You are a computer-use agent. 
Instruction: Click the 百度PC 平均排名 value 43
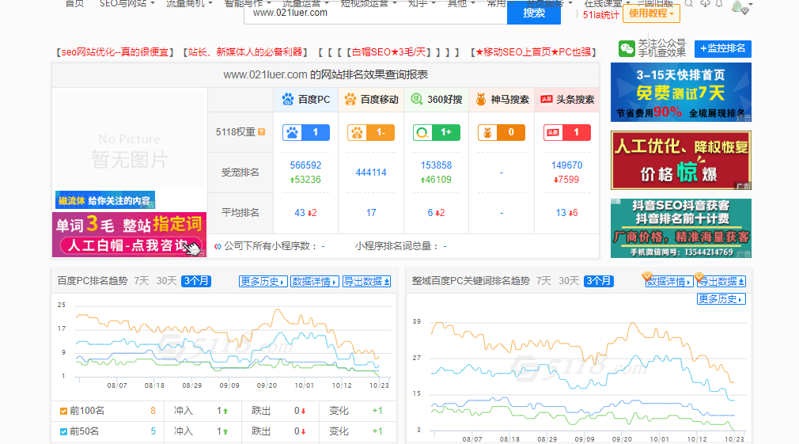click(x=300, y=213)
